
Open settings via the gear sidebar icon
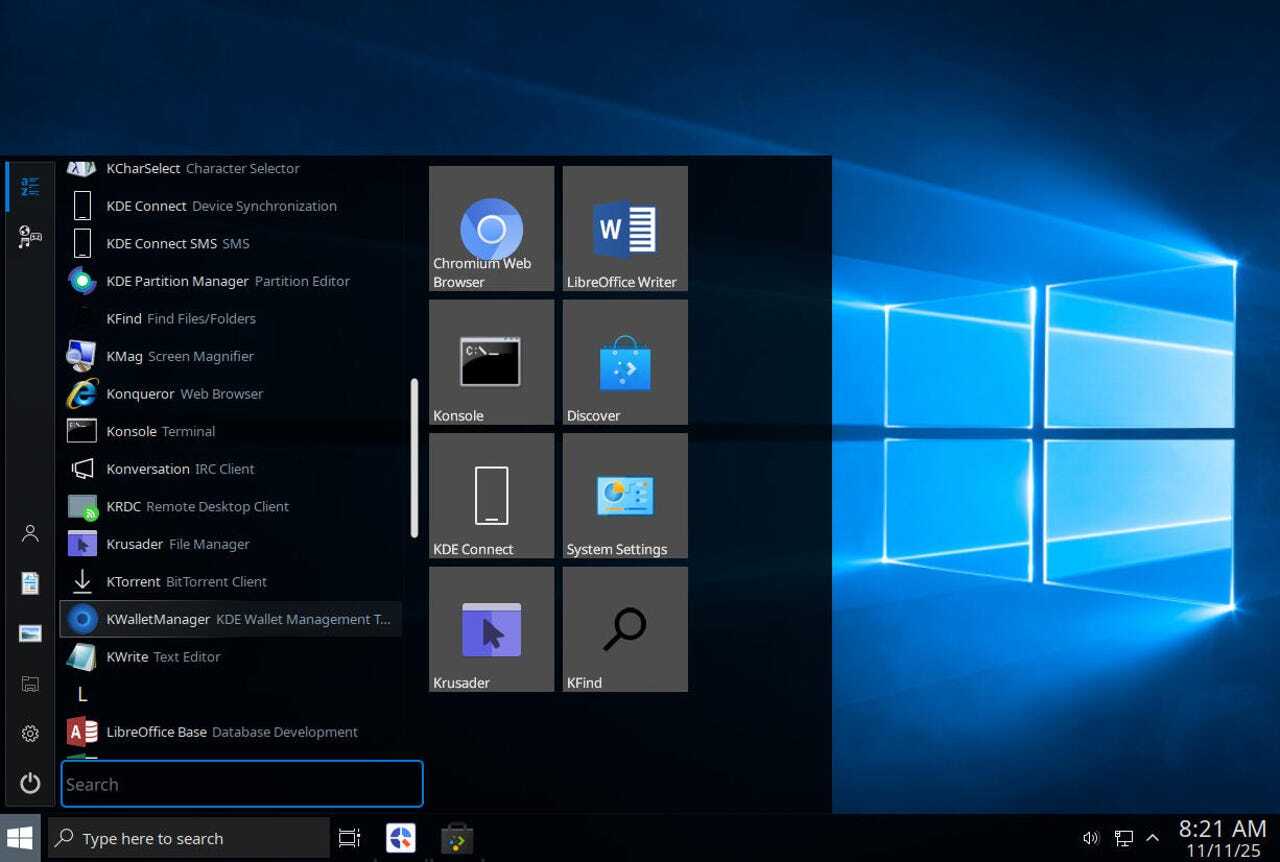tap(30, 734)
